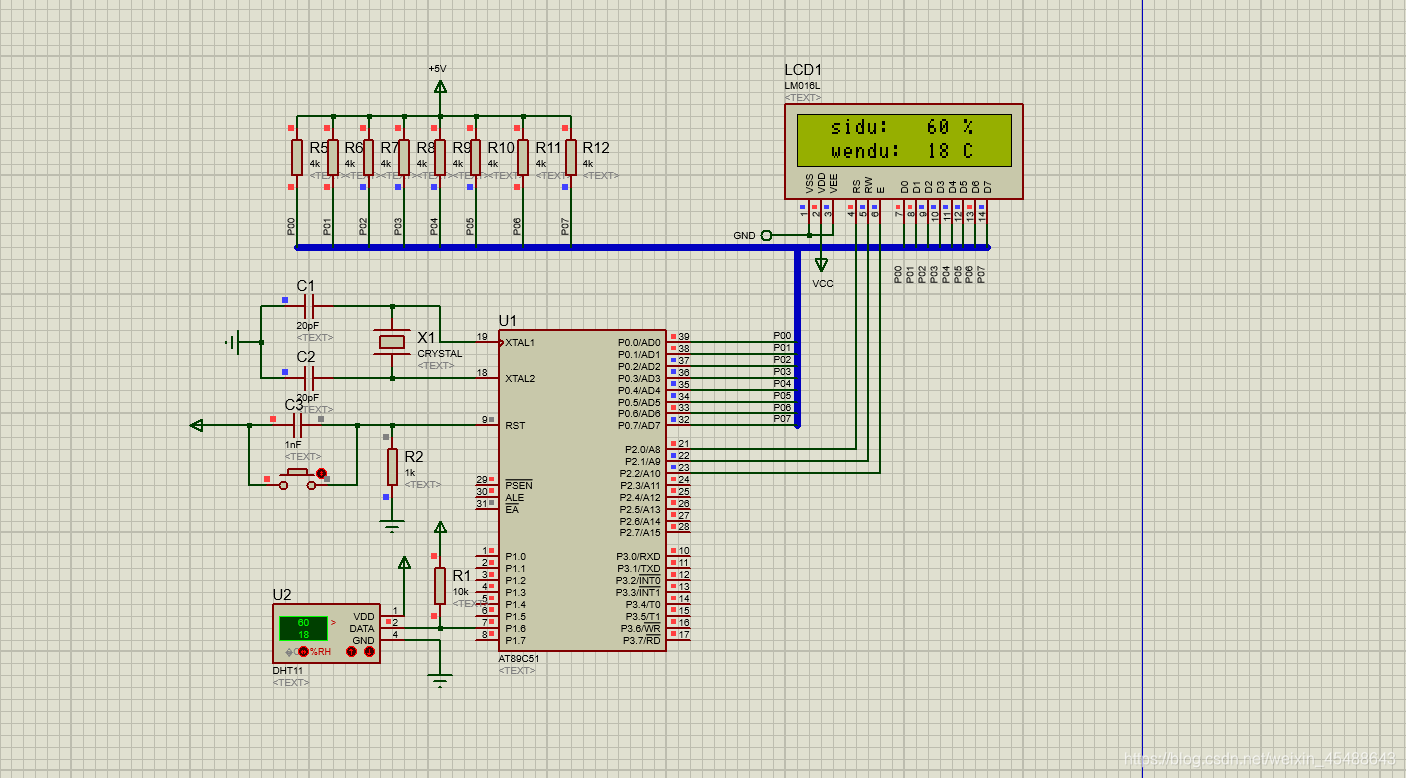The width and height of the screenshot is (1406, 778).
Task: Click the 1k value of R2
Action: [410, 473]
